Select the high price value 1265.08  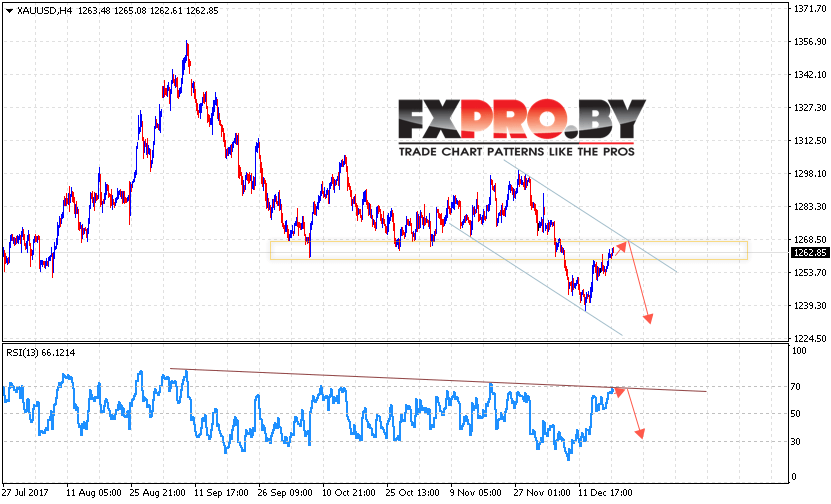tap(130, 11)
